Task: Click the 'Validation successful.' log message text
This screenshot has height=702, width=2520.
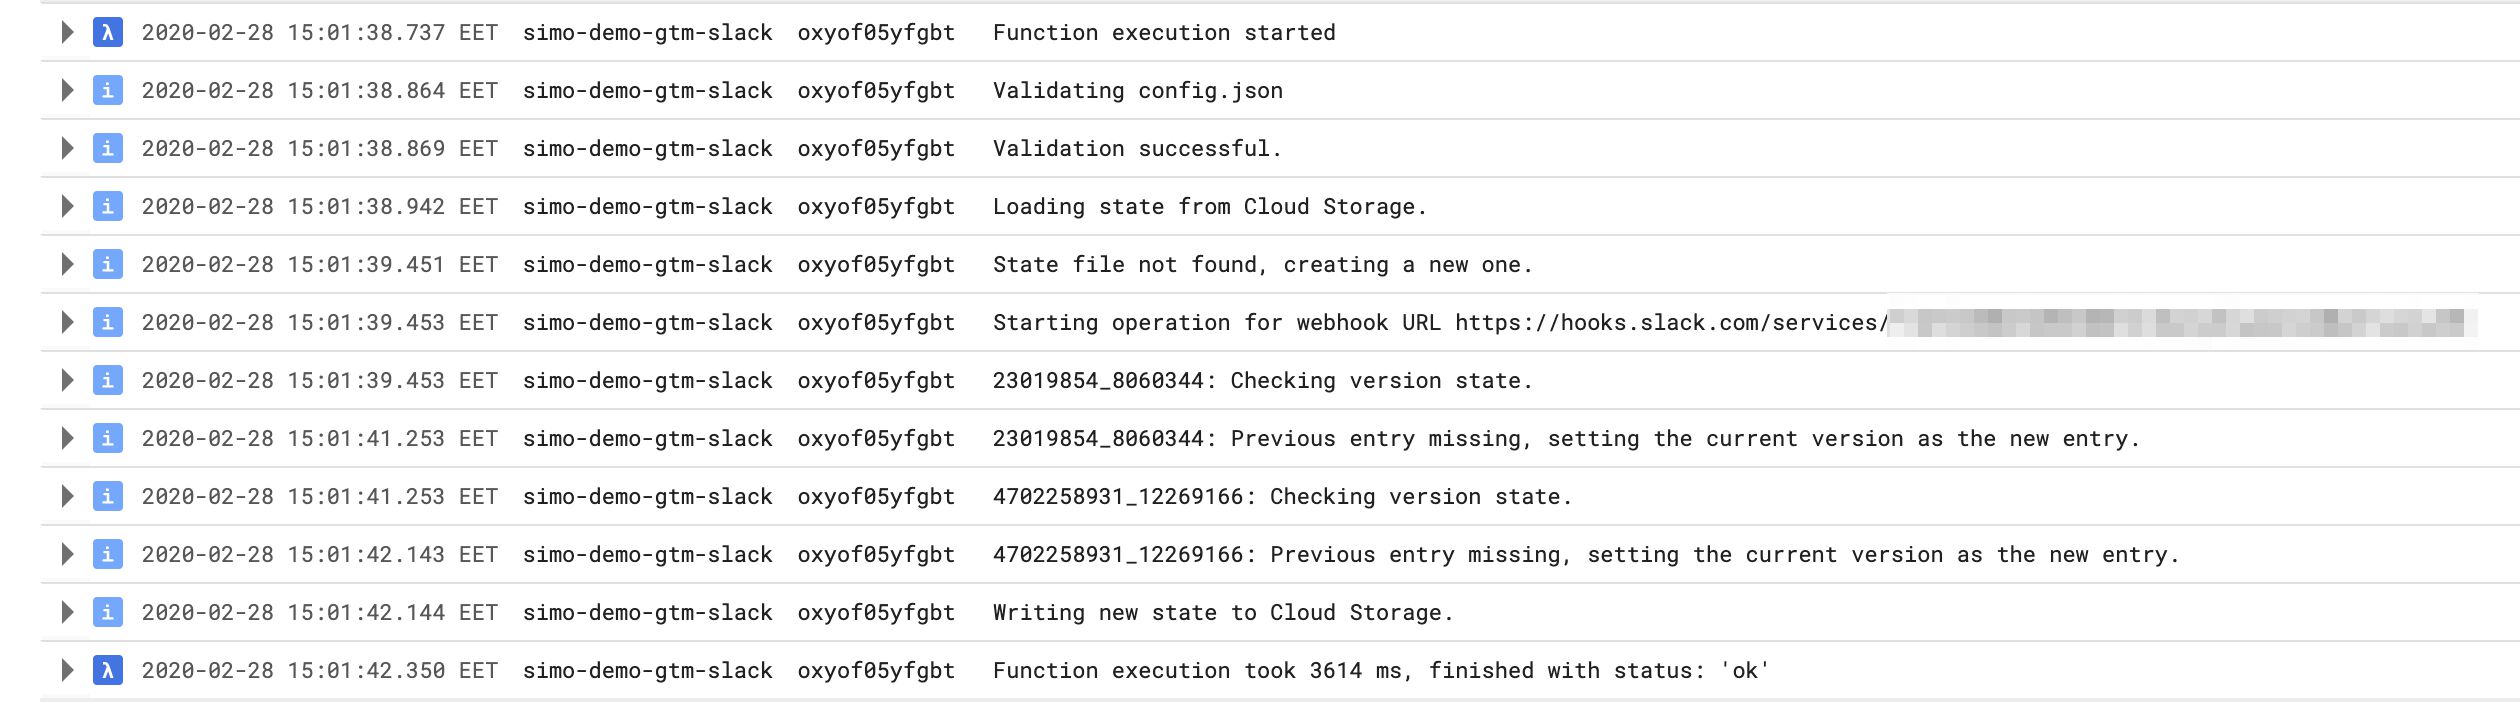Action: 1137,149
